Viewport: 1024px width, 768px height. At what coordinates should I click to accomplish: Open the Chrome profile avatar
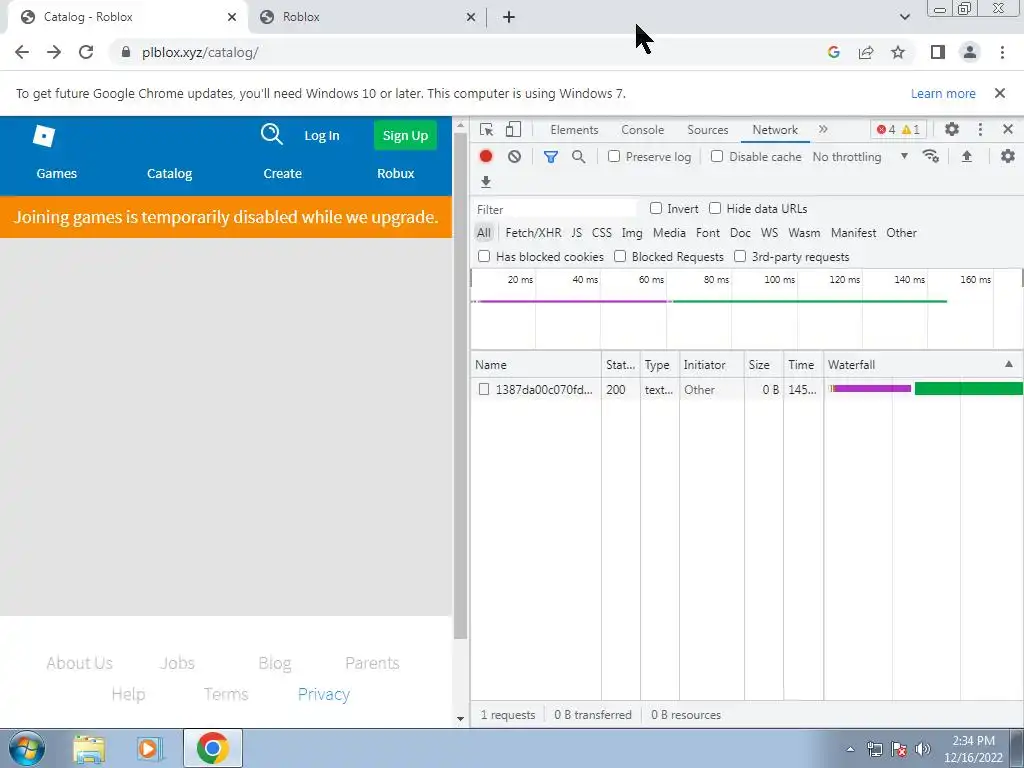click(970, 52)
